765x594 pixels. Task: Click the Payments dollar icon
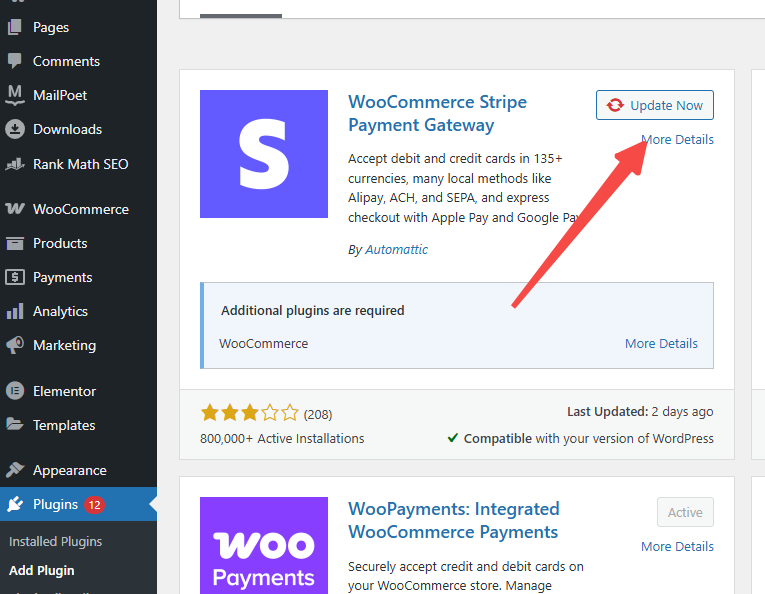pyautogui.click(x=15, y=277)
